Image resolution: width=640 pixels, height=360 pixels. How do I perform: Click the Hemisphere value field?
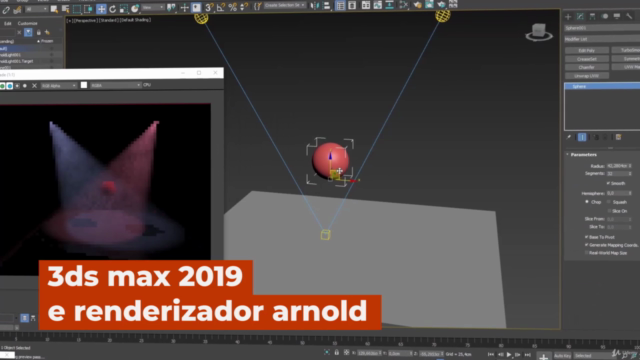pyautogui.click(x=617, y=193)
